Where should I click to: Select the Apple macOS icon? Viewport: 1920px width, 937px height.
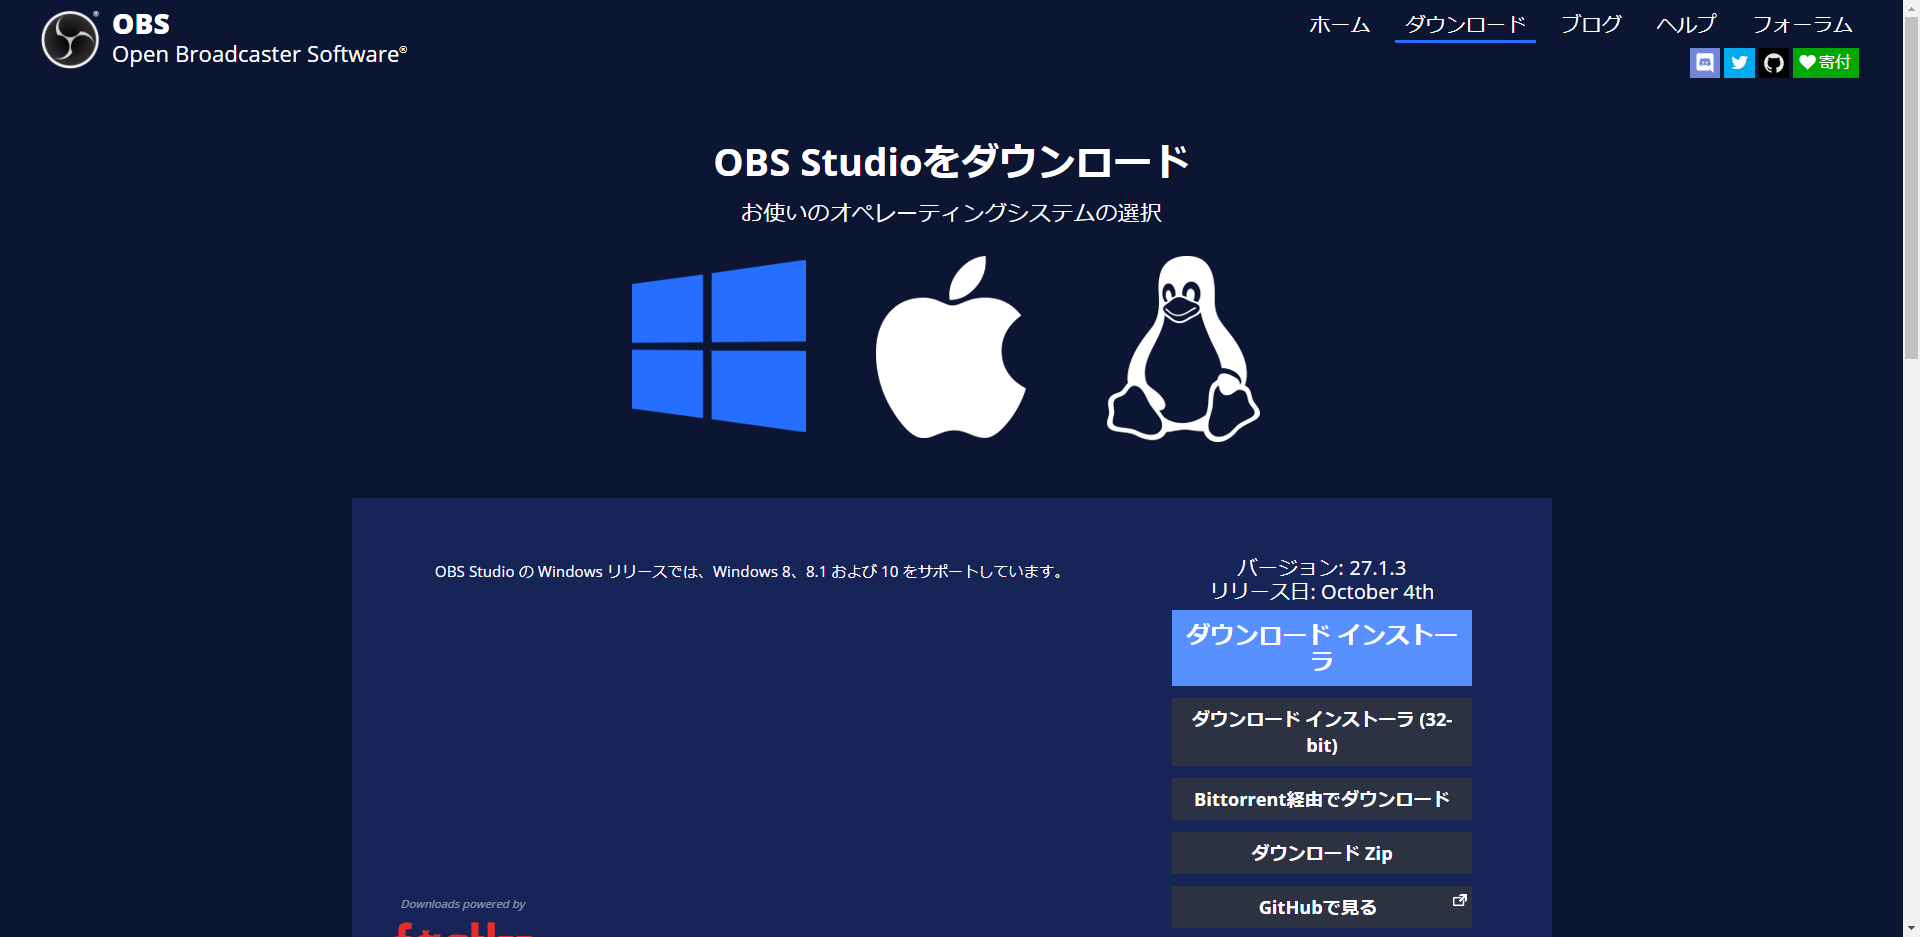pos(951,347)
